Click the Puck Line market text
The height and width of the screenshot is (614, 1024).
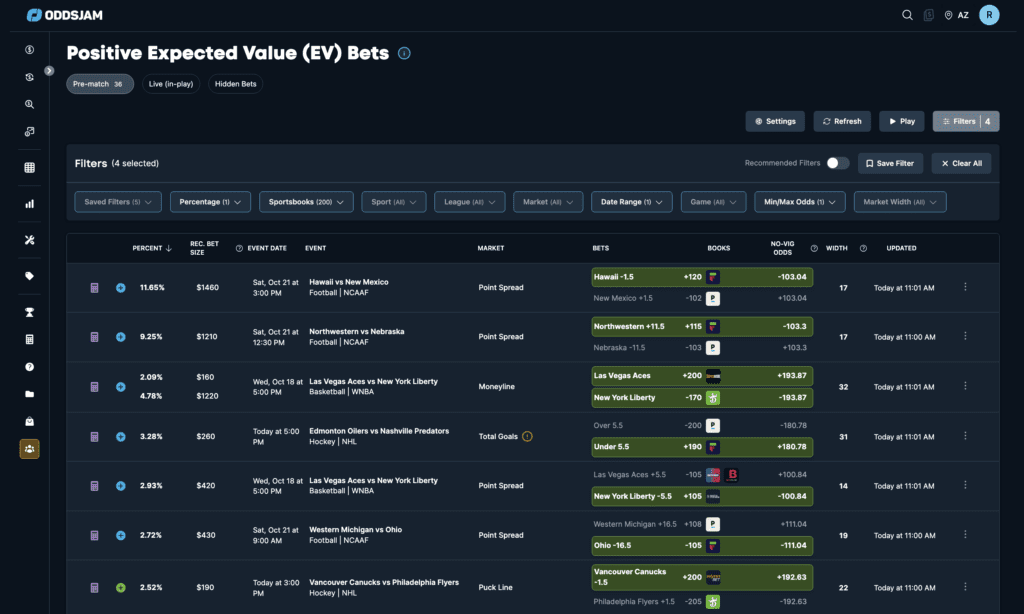(495, 587)
